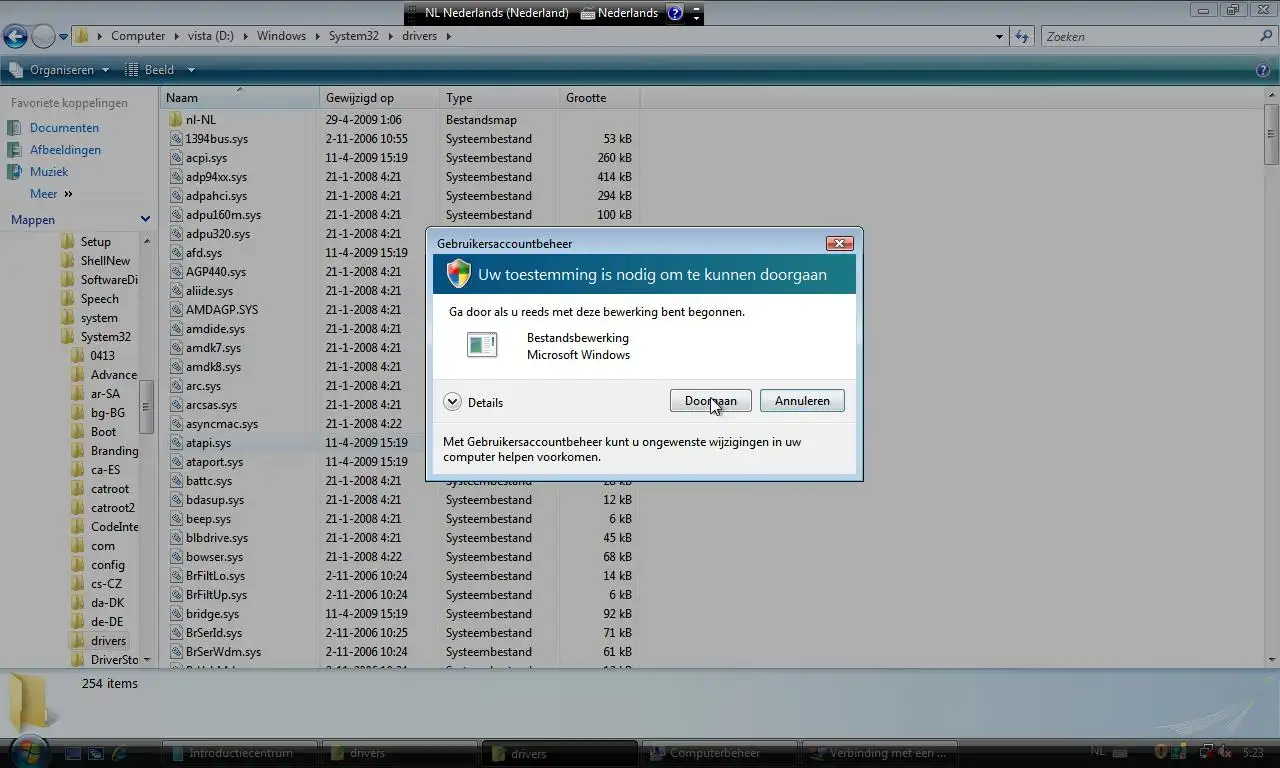The width and height of the screenshot is (1280, 768).
Task: Select the adp94xx.sys file icon
Action: click(x=176, y=177)
